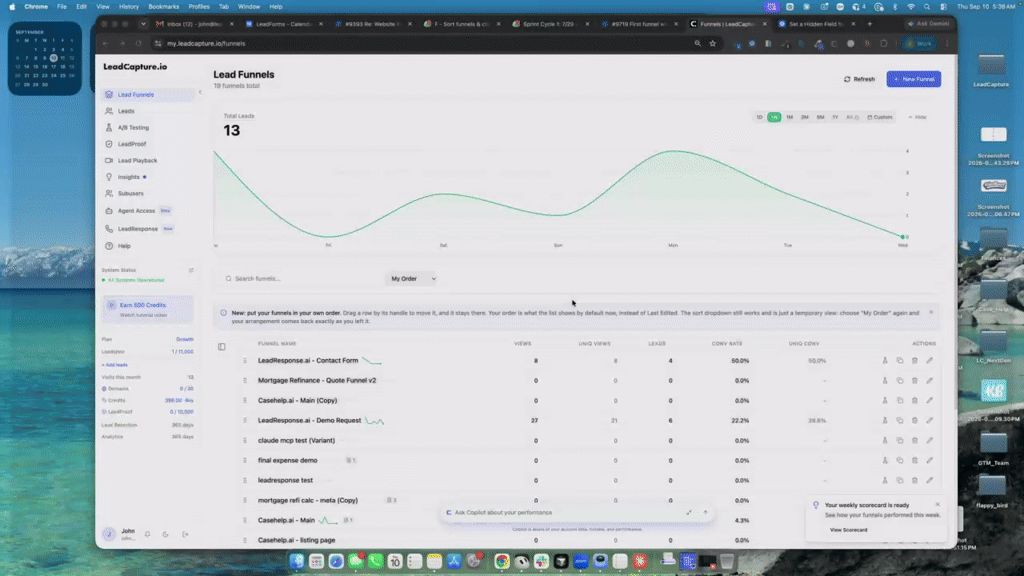Edit Mortgage Refinance Quote Funnel v2
The image size is (1024, 576).
(929, 381)
